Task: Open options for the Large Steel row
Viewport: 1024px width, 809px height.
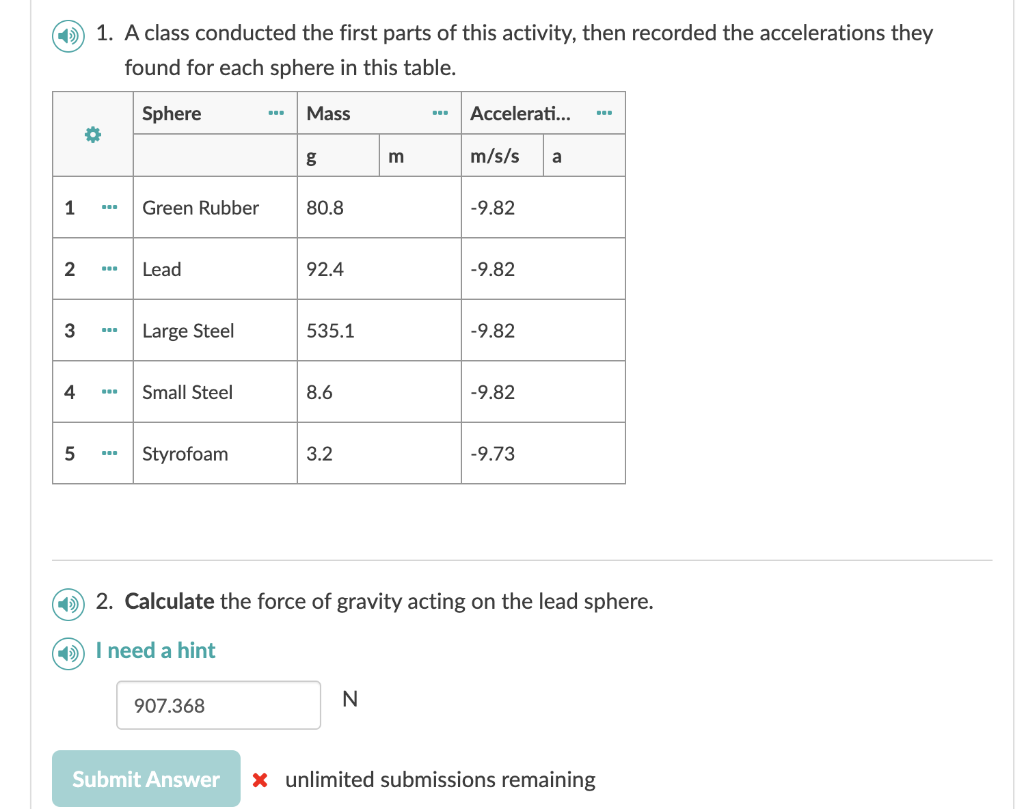Action: (x=110, y=330)
